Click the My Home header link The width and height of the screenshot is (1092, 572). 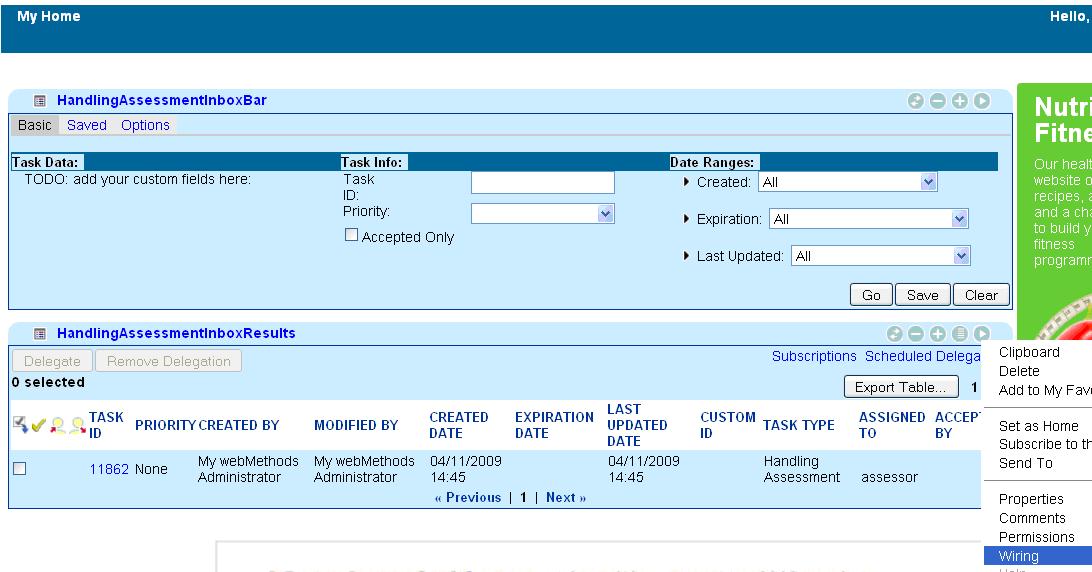49,16
